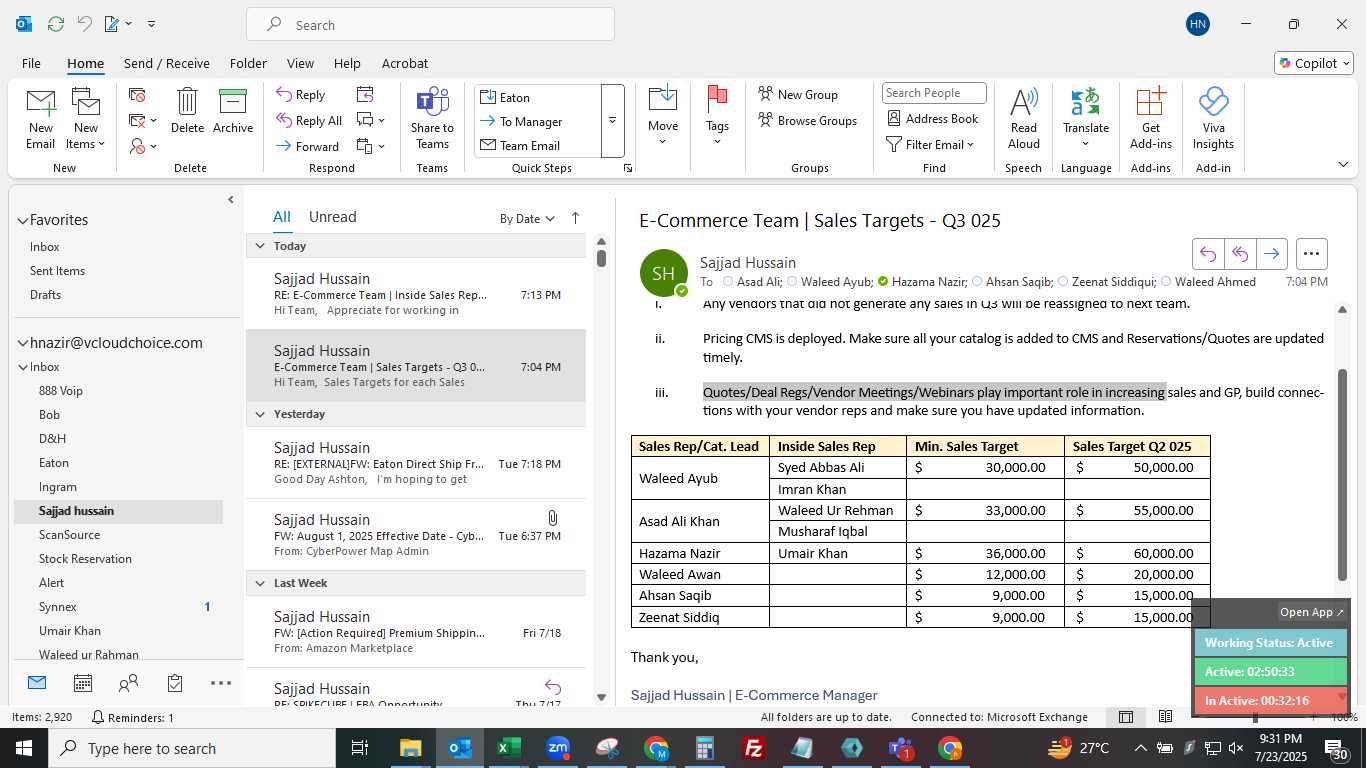
Task: Open FileZilla from the taskbar
Action: pos(754,748)
